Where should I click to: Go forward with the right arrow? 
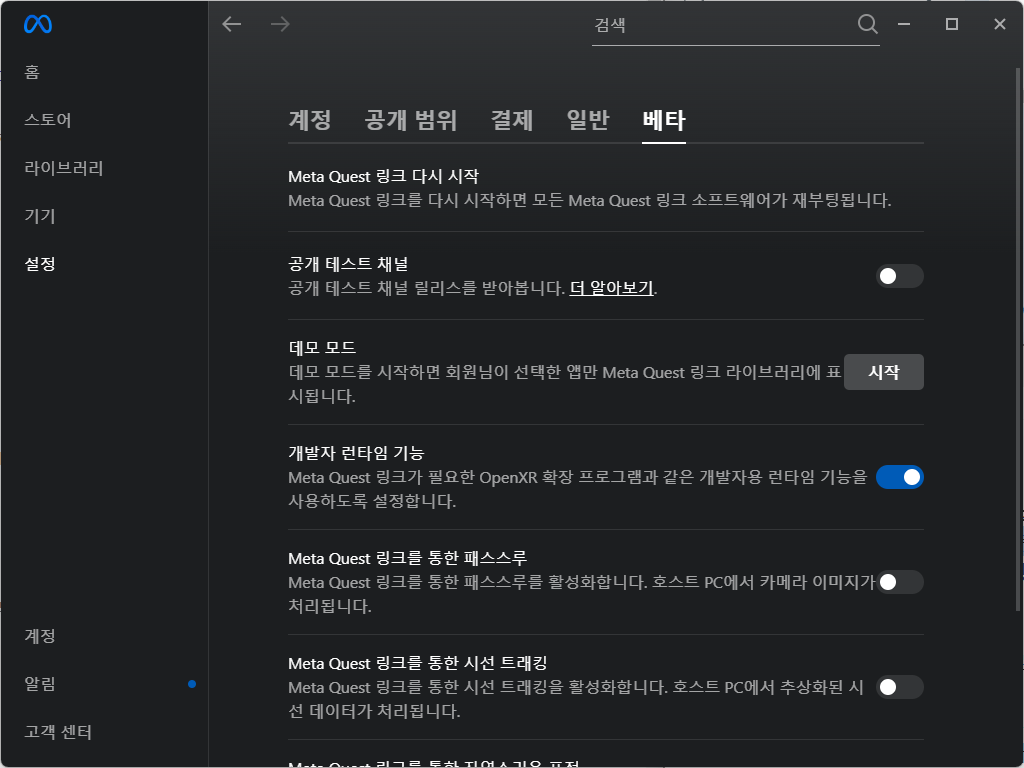[280, 24]
